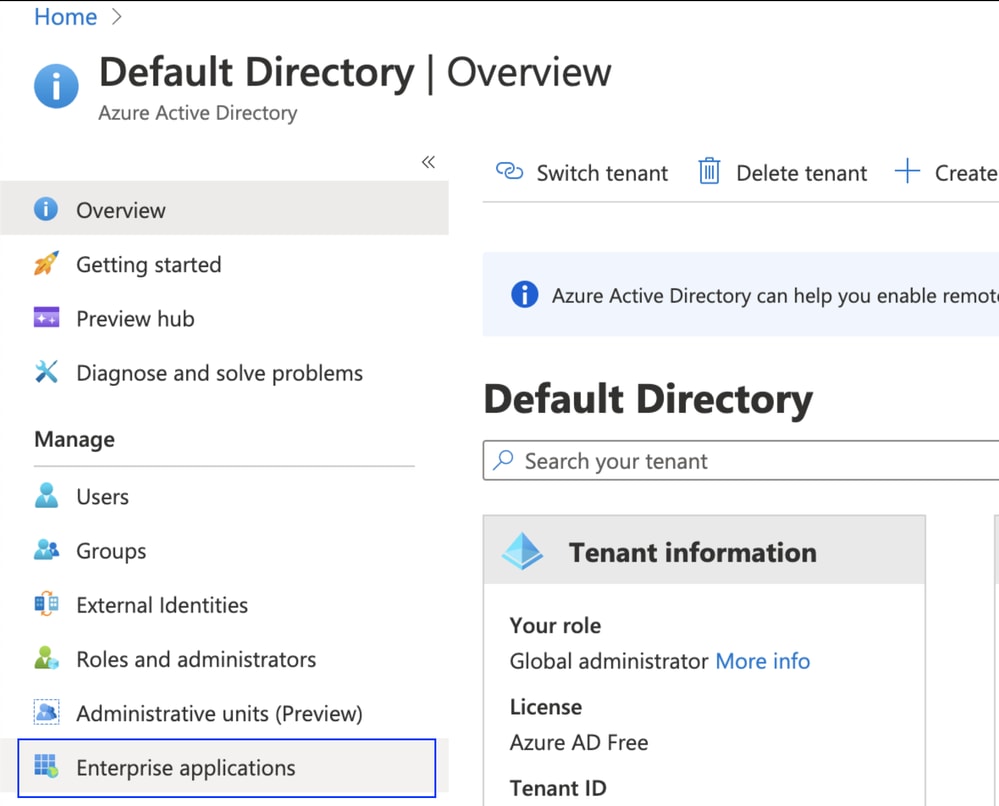Click the Overview info icon in sidebar
This screenshot has height=806, width=999.
tap(46, 209)
